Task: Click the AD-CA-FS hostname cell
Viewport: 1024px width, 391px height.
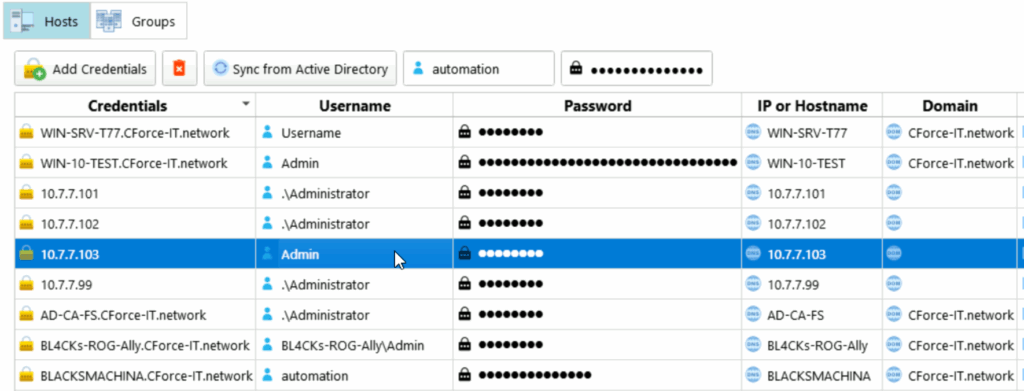Action: point(812,315)
